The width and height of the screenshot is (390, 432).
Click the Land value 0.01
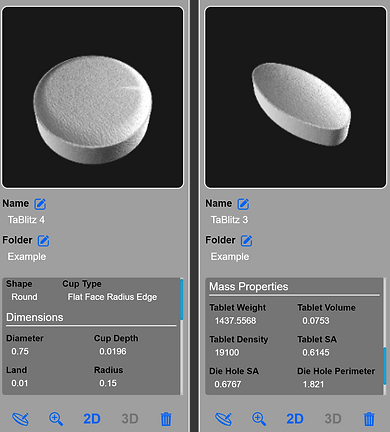(20, 383)
